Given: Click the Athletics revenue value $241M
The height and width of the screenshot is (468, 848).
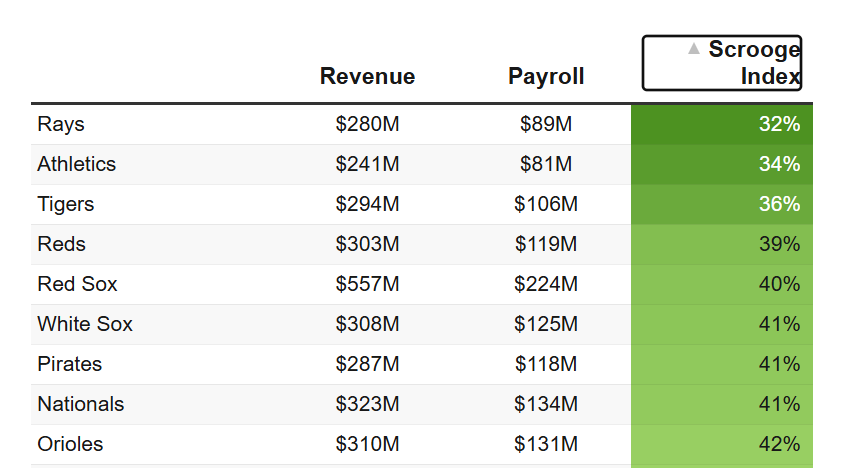Looking at the screenshot, I should pos(367,164).
